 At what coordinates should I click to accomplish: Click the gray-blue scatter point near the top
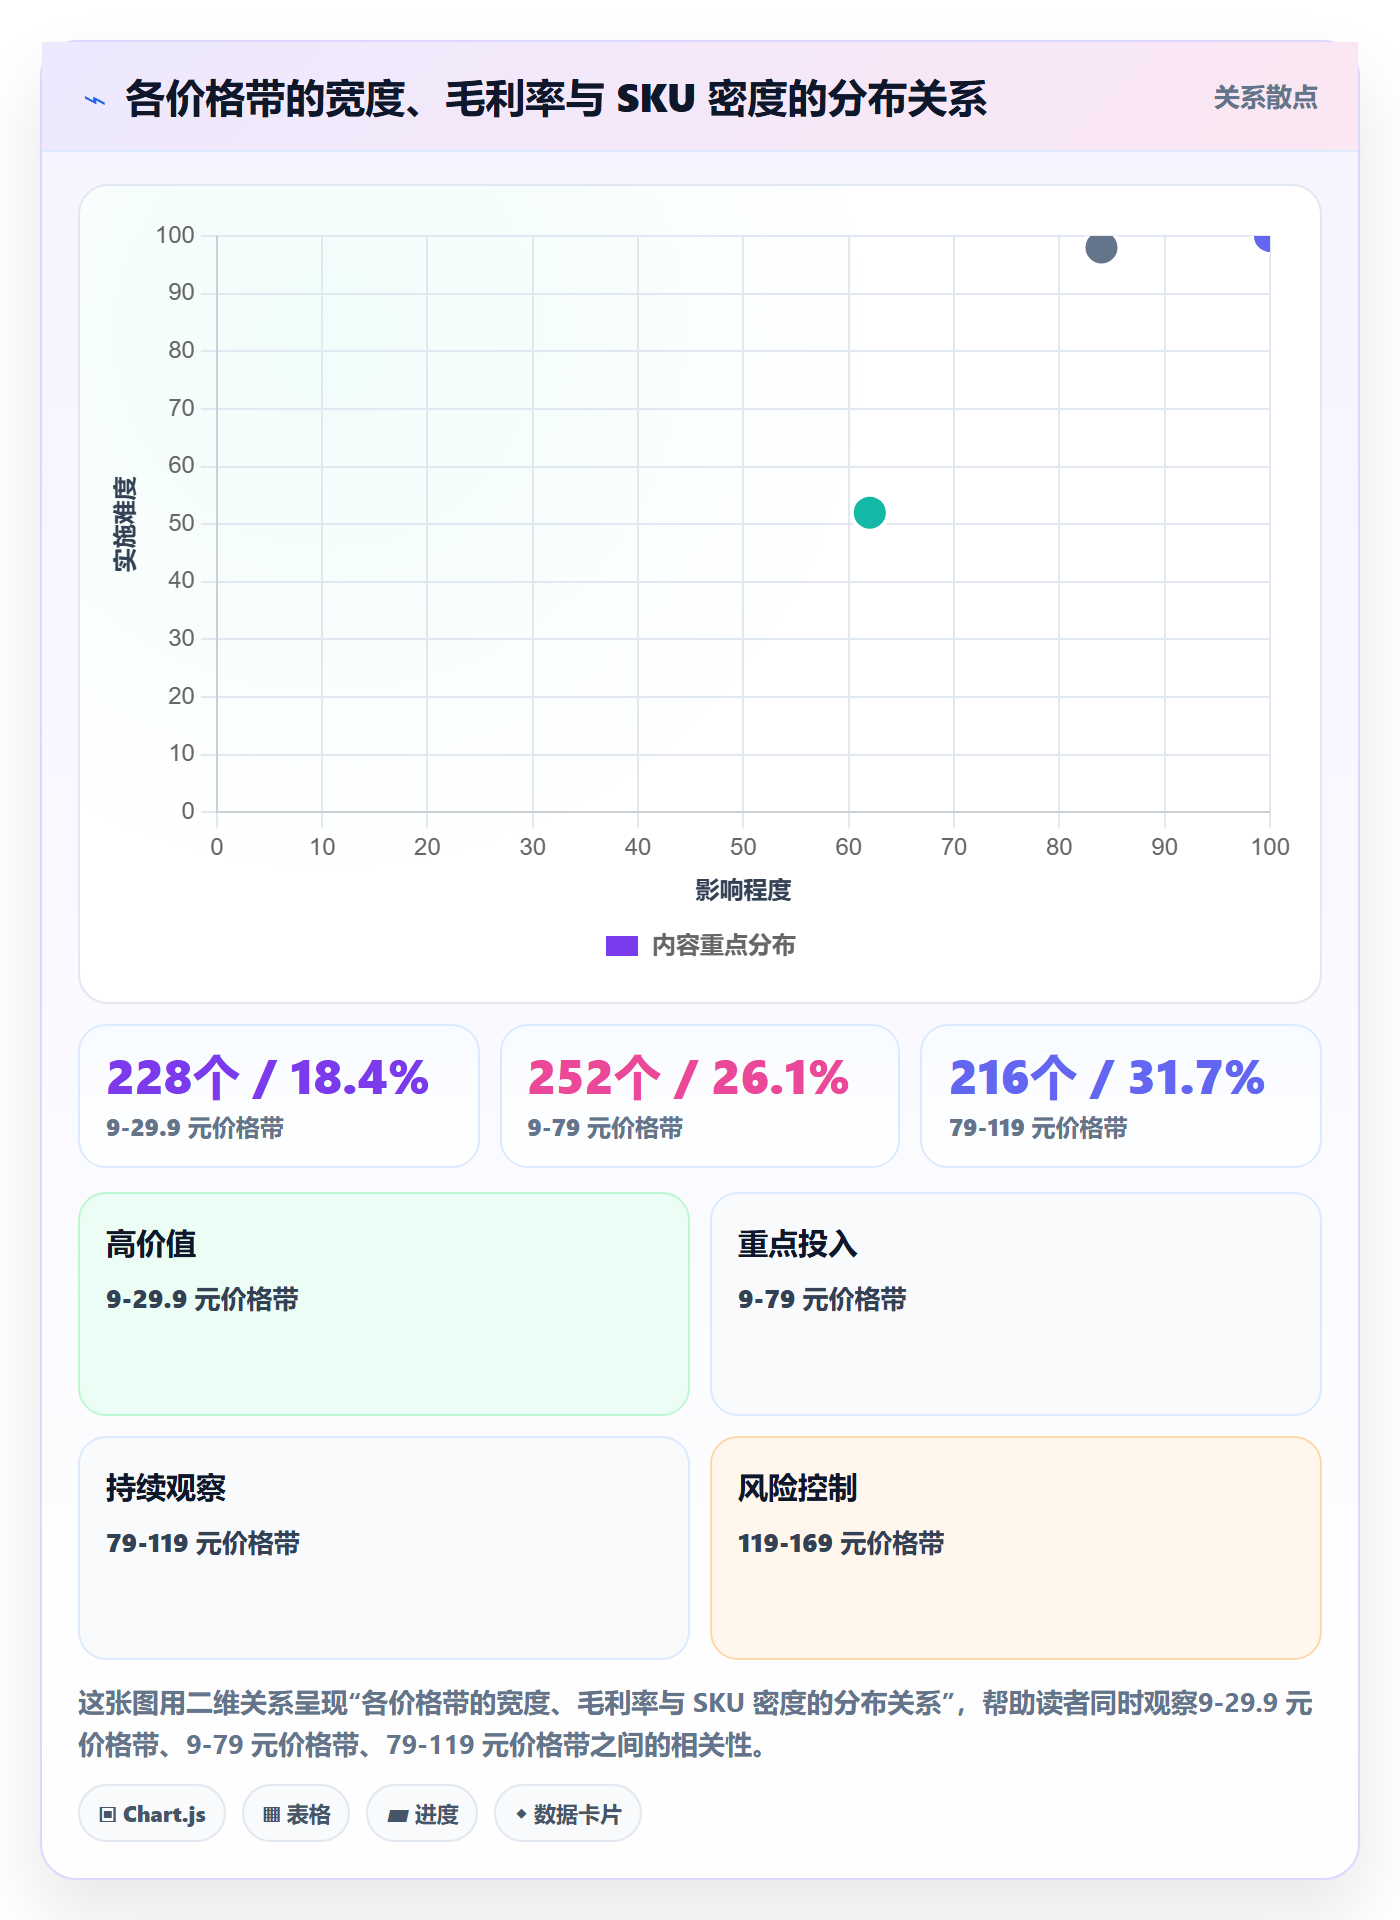1101,248
